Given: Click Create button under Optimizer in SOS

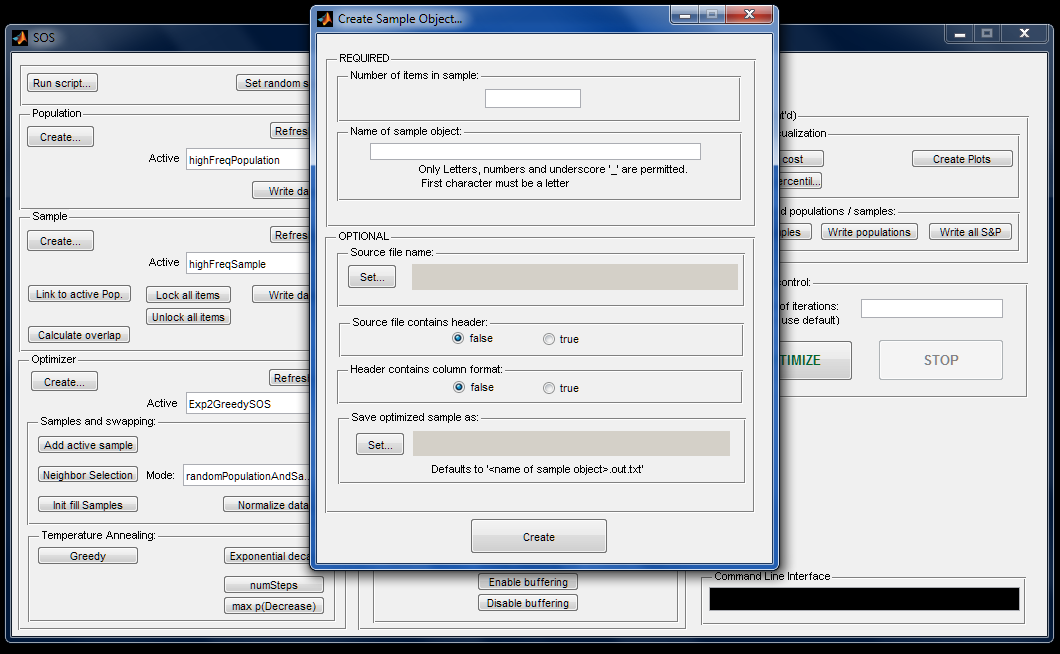Looking at the screenshot, I should pyautogui.click(x=64, y=381).
